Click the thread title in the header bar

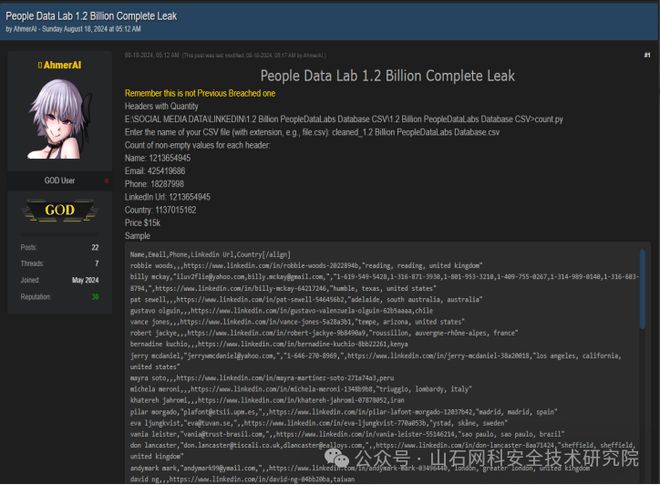[91, 16]
